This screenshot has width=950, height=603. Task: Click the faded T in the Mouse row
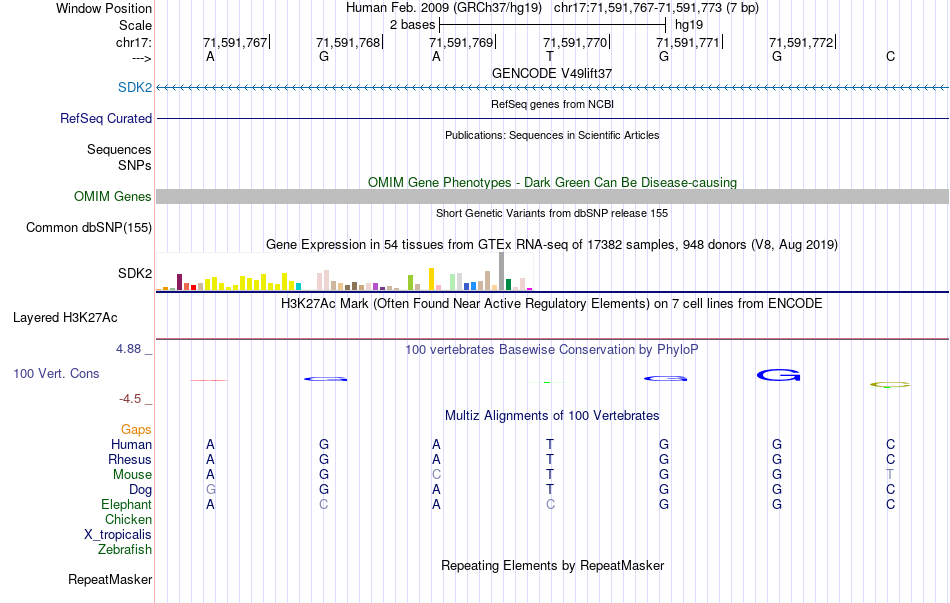click(x=890, y=475)
